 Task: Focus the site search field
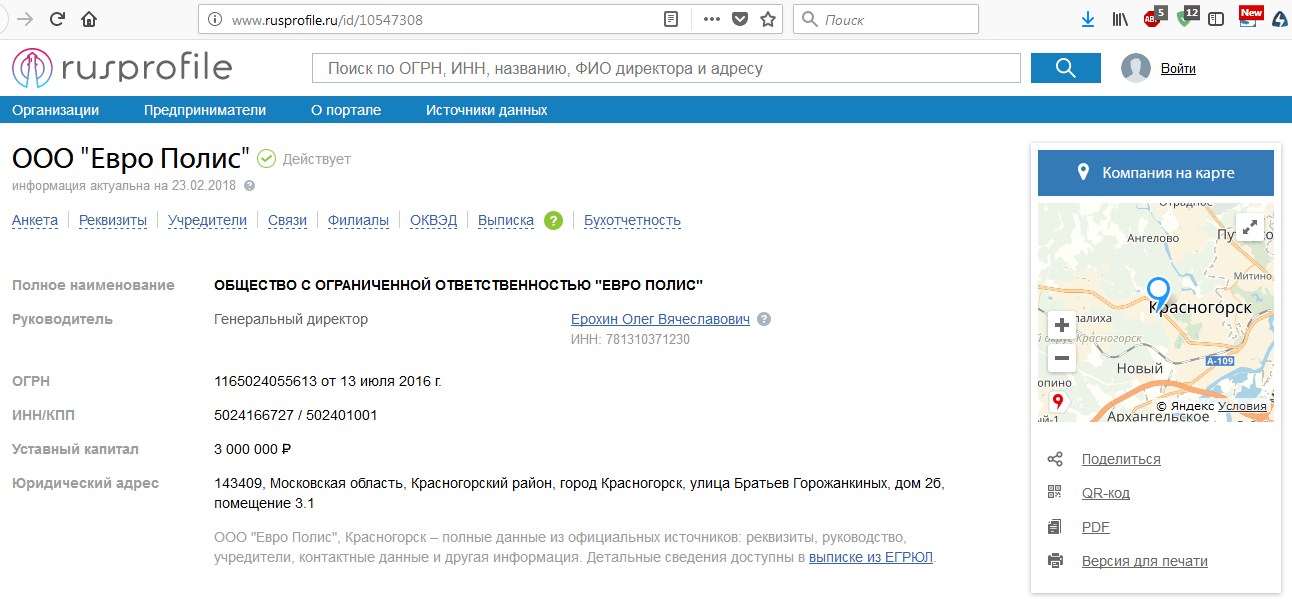(667, 68)
